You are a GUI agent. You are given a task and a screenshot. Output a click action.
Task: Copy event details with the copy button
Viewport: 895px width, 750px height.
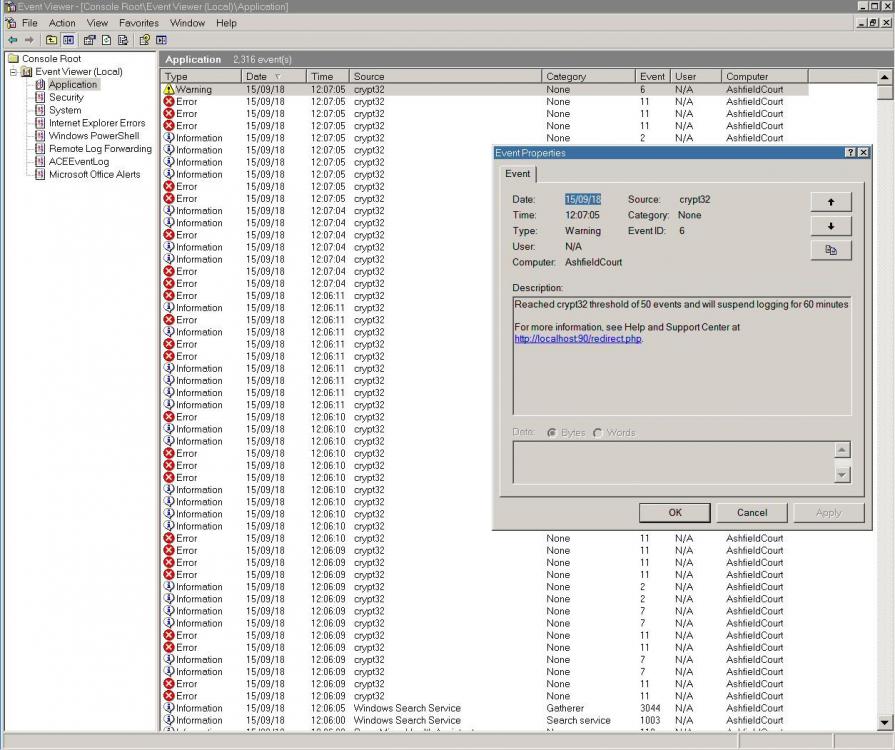tap(830, 250)
